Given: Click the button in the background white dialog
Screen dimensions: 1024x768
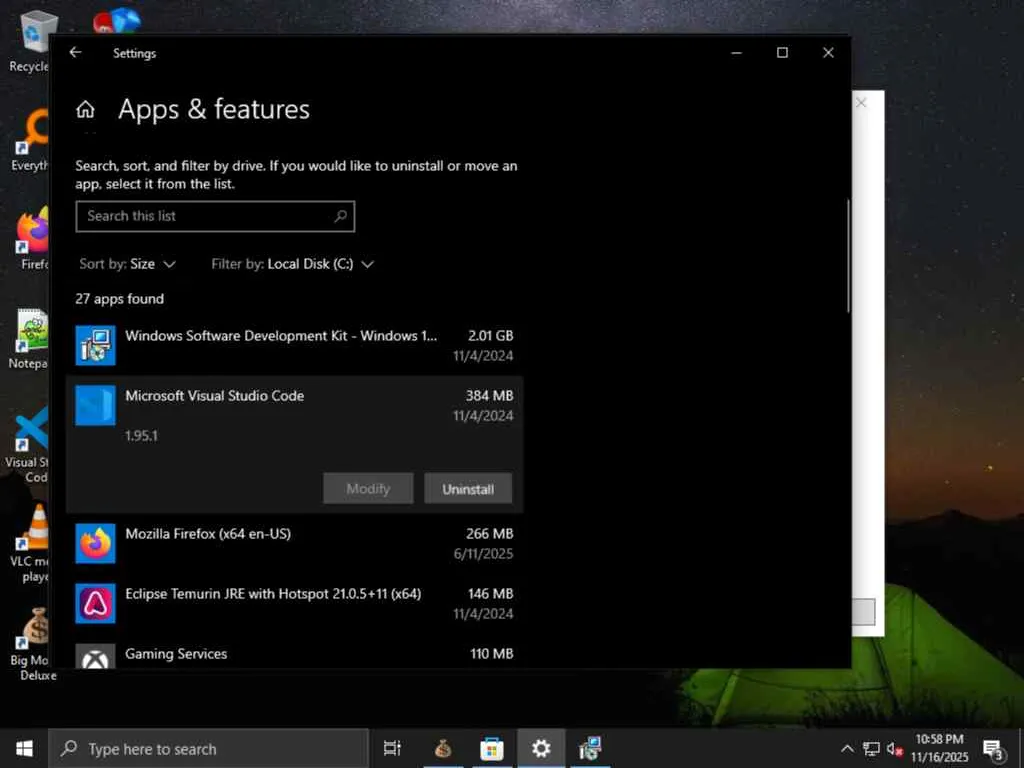Looking at the screenshot, I should (863, 611).
